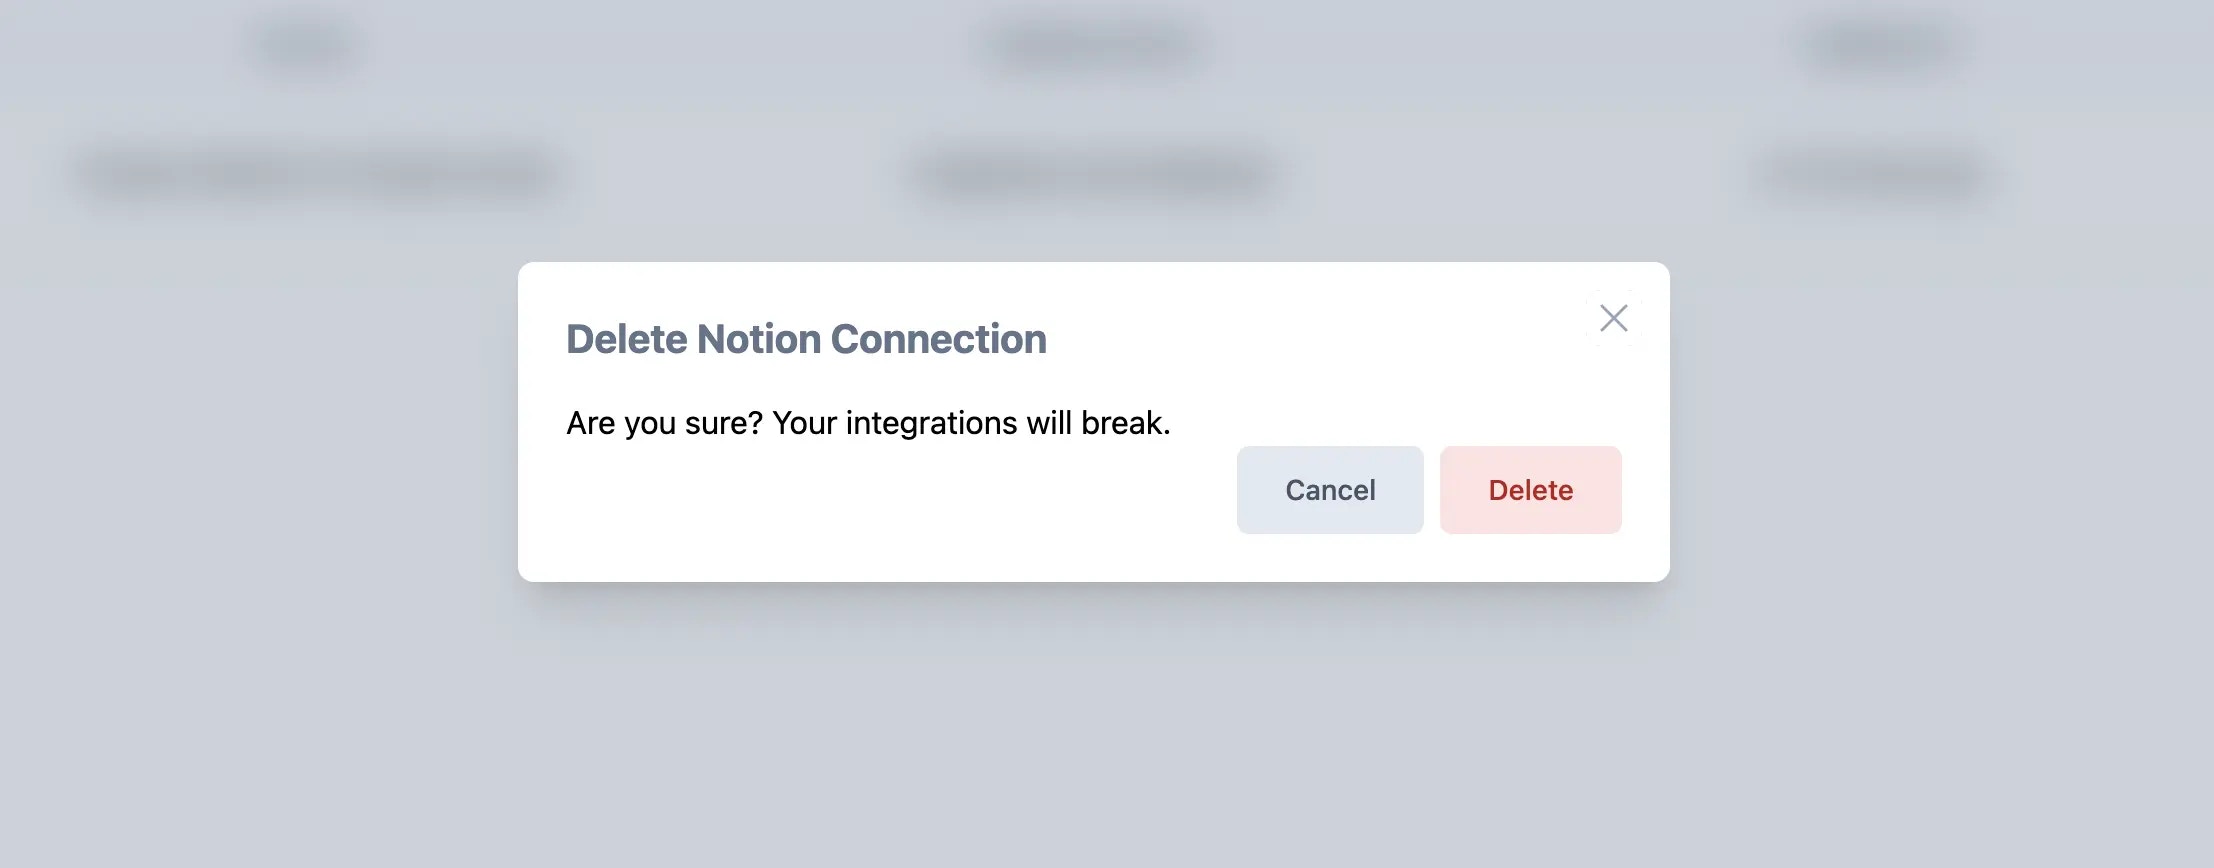Click Cancel to keep the Notion connection

1330,489
